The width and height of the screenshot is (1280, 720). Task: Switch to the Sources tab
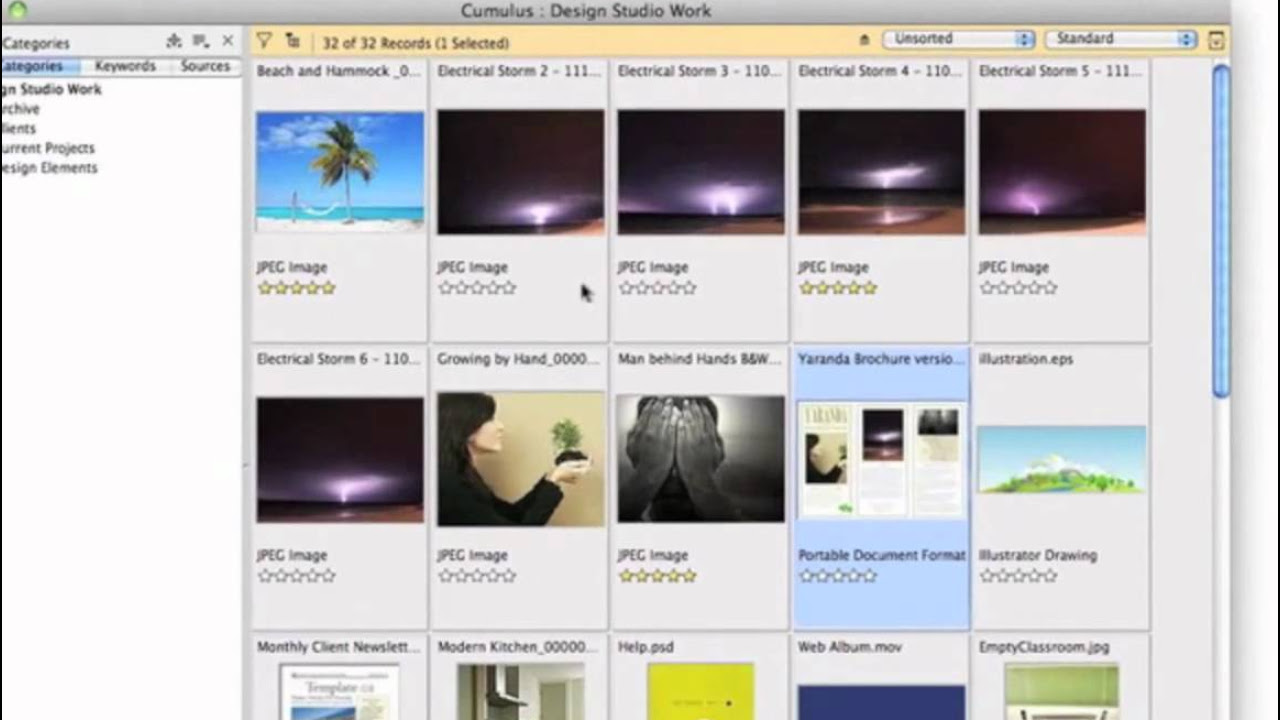pyautogui.click(x=205, y=66)
